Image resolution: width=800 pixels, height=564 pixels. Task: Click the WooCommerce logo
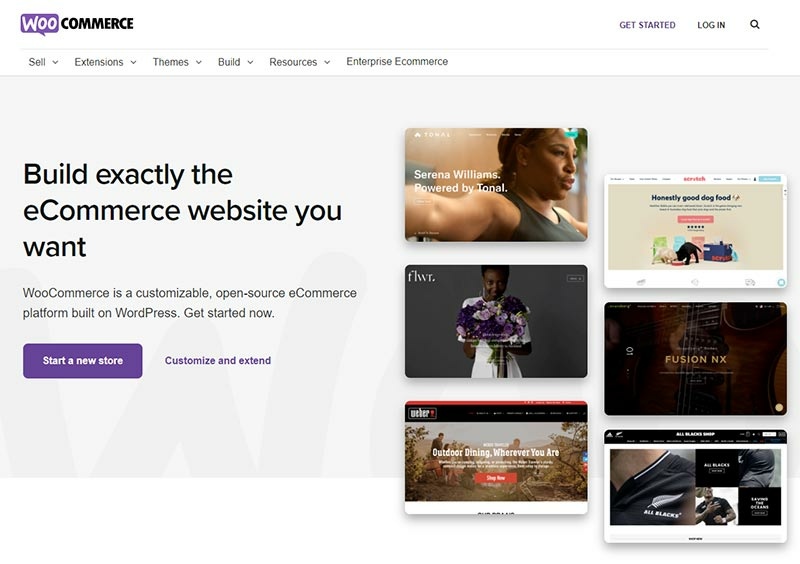[77, 24]
